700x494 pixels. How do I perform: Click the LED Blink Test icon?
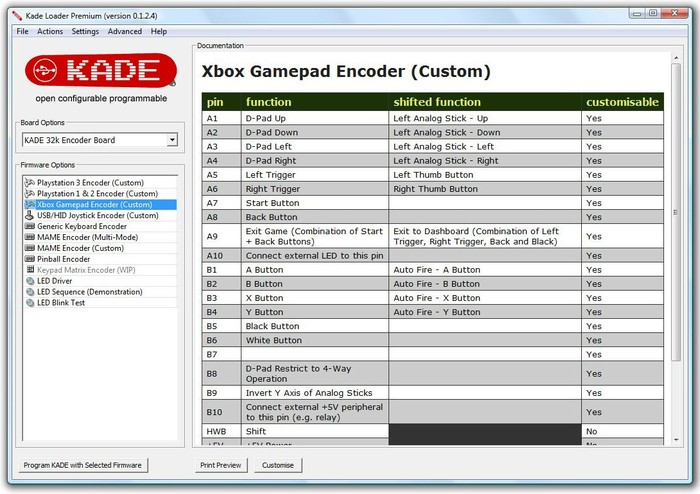pyautogui.click(x=30, y=303)
